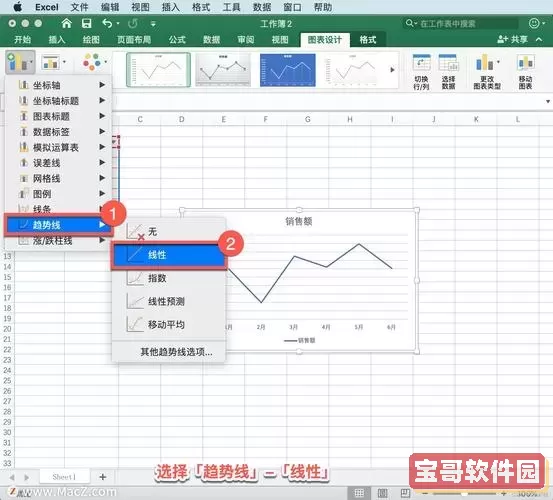This screenshot has width=553, height=500.
Task: Expand more chart styles arrow
Action: click(392, 70)
